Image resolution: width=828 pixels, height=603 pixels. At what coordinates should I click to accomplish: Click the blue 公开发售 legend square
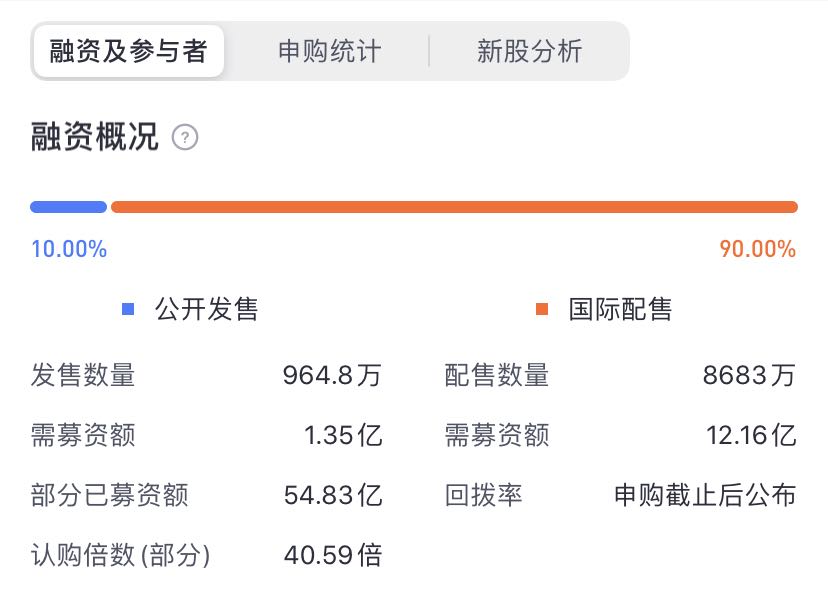[128, 309]
